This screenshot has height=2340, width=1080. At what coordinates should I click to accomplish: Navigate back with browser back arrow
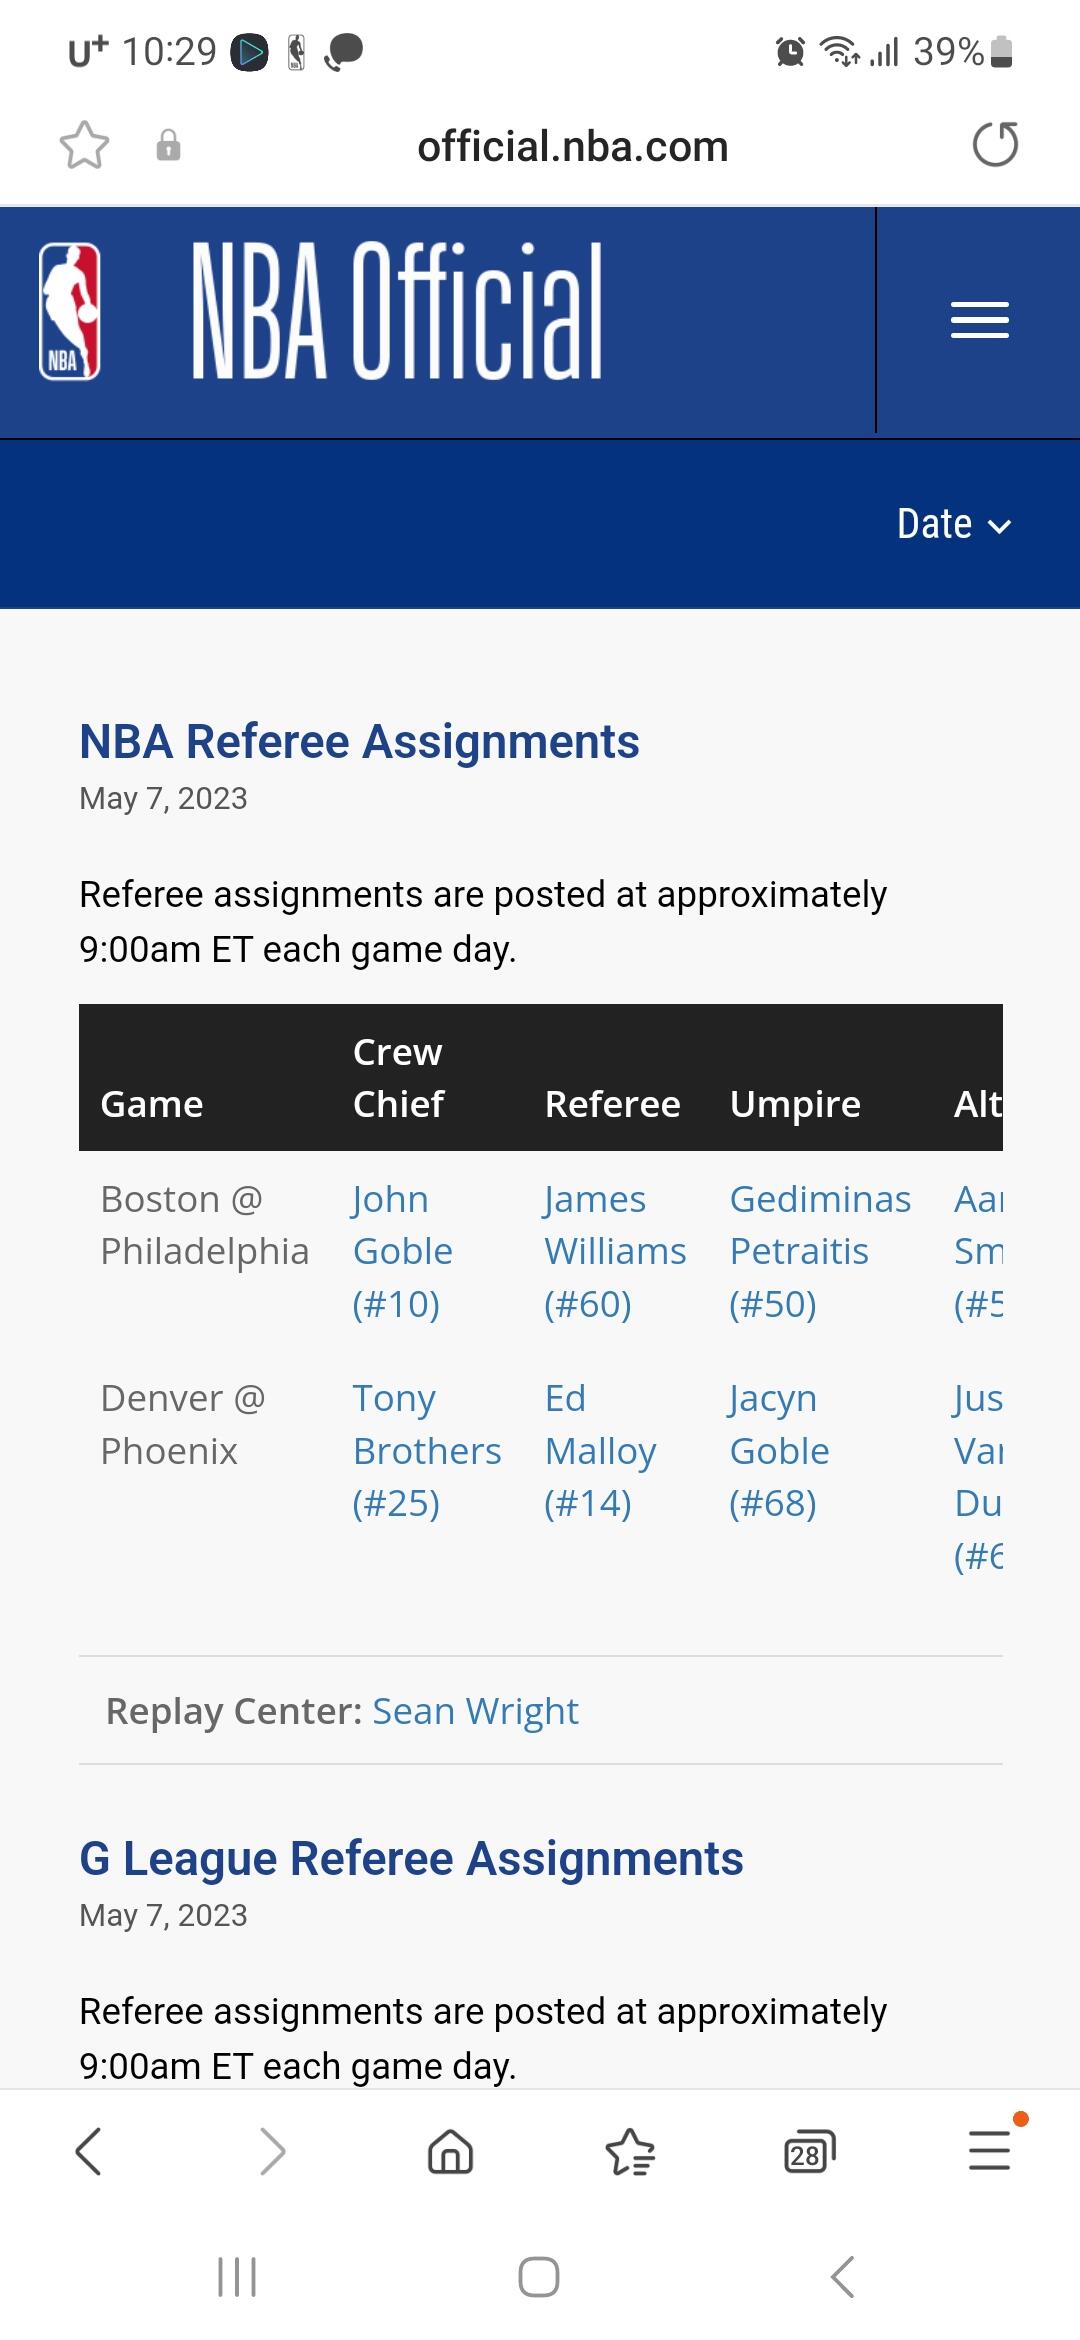(89, 2152)
